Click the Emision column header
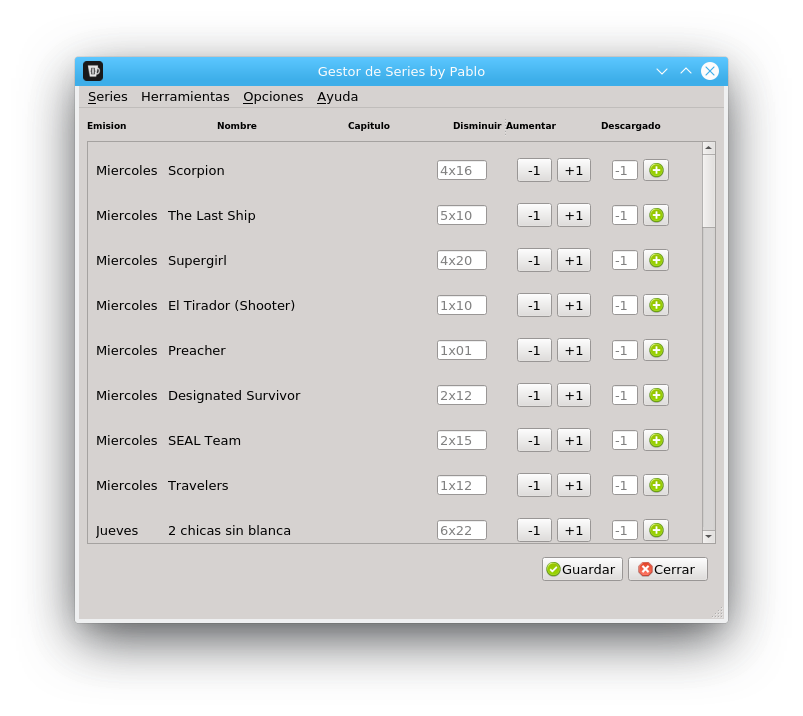The height and width of the screenshot is (716, 803). [x=107, y=126]
